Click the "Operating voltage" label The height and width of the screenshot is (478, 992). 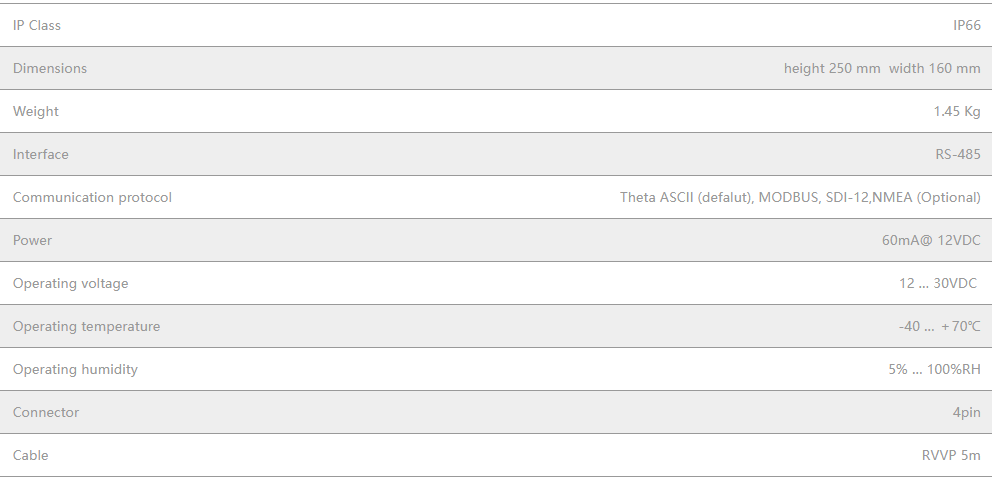[x=71, y=283]
